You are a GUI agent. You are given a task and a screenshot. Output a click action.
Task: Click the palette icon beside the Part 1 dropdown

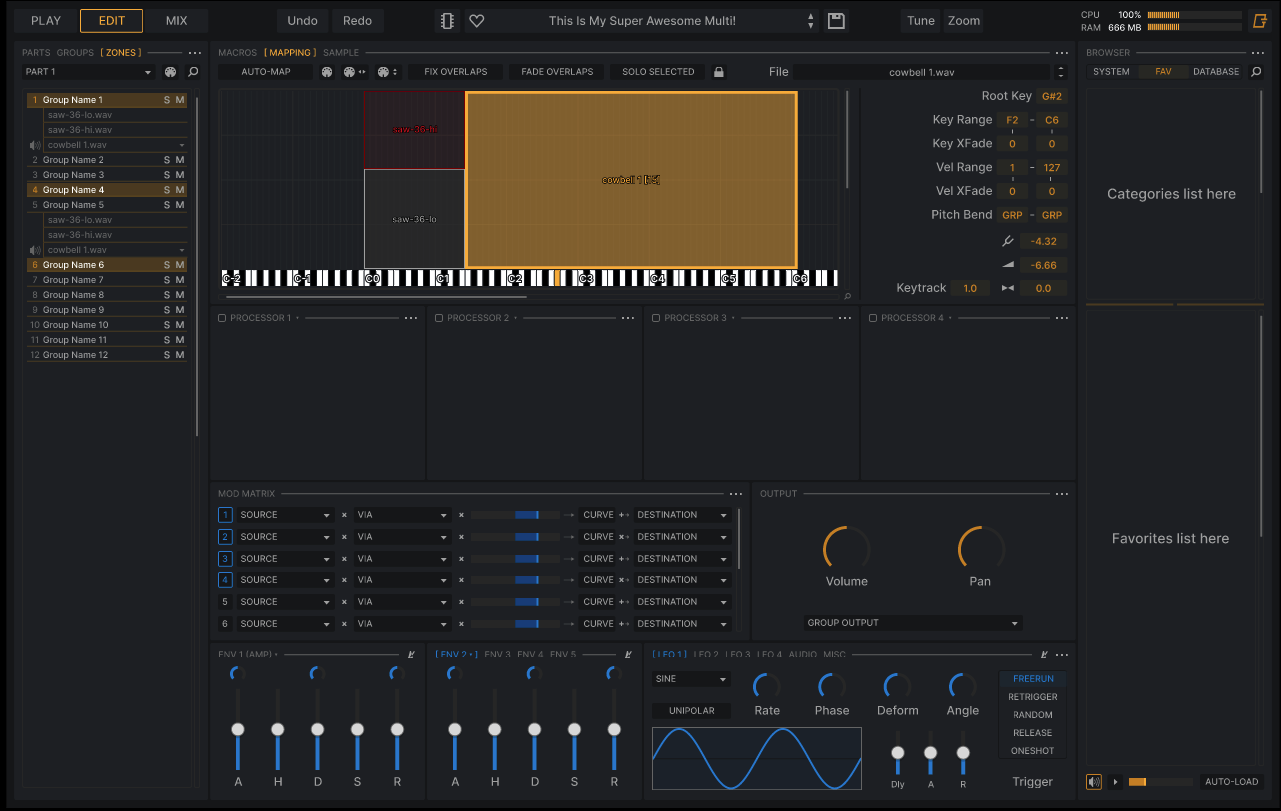point(170,72)
